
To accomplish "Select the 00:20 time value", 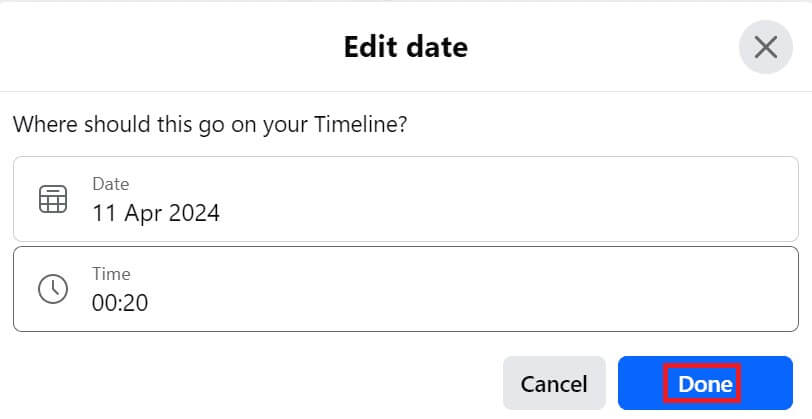I will (120, 303).
